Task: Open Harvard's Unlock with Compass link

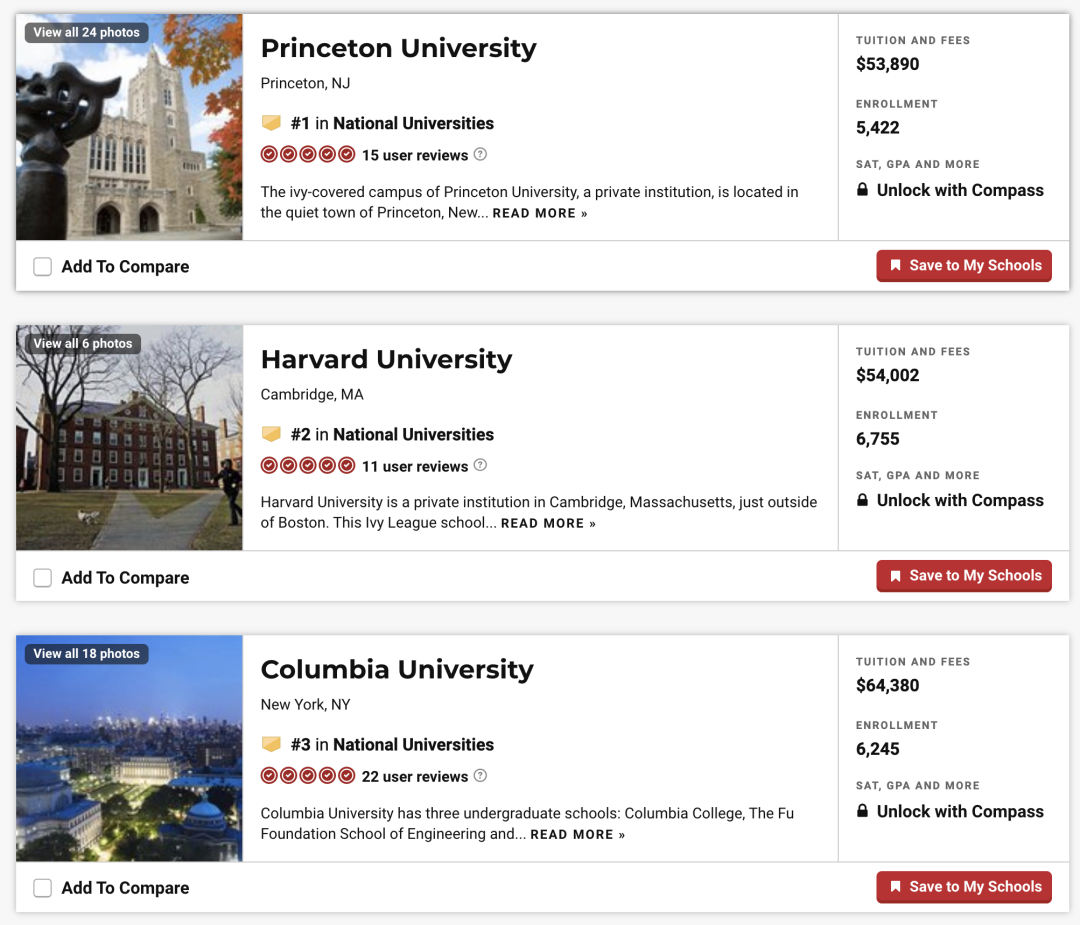Action: coord(959,501)
